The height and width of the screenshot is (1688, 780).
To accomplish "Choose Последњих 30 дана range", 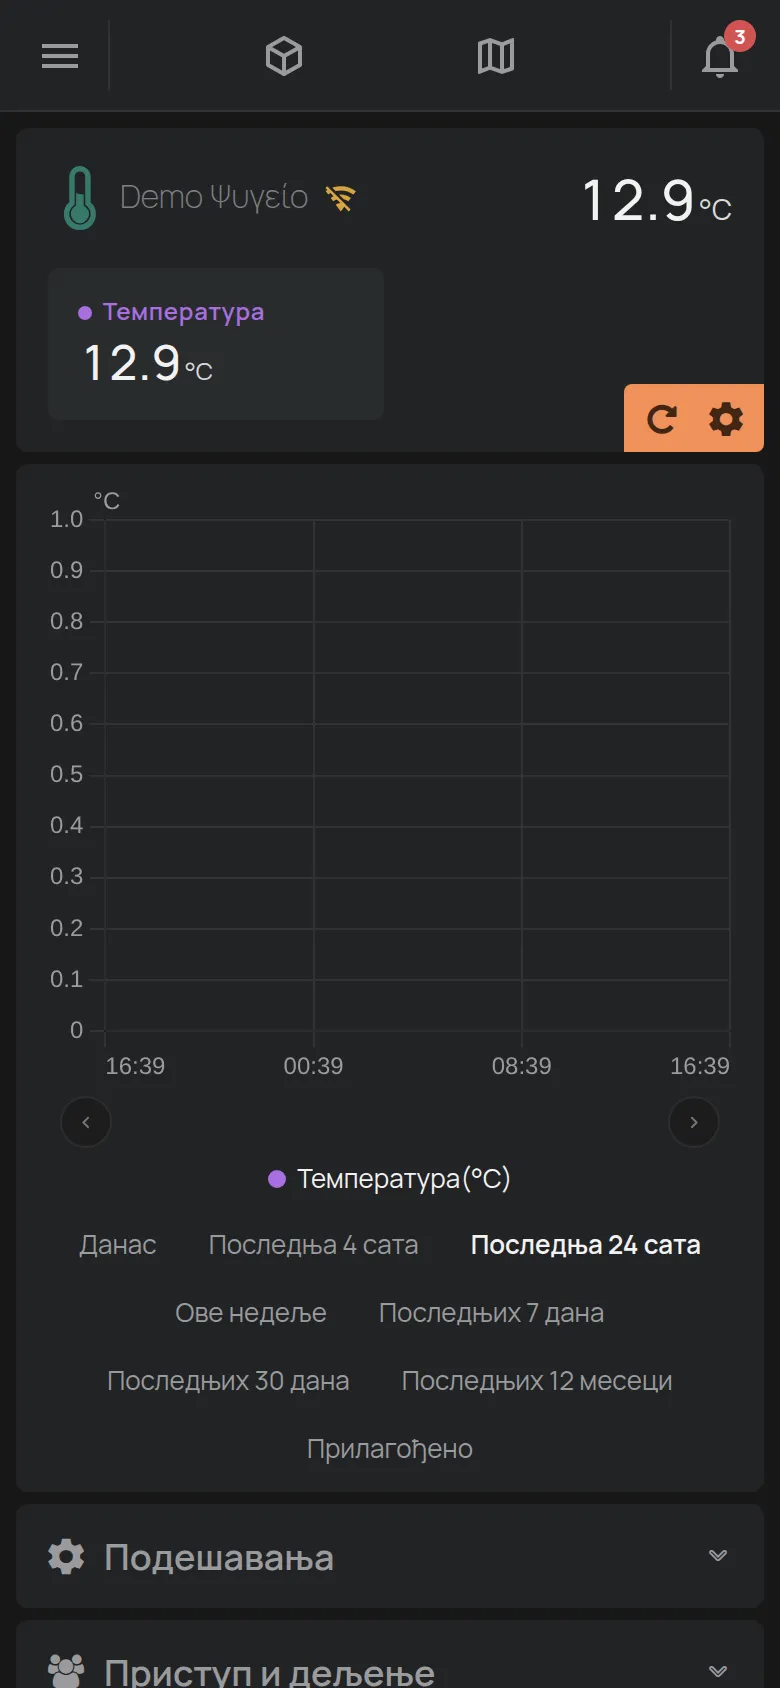I will click(228, 1381).
